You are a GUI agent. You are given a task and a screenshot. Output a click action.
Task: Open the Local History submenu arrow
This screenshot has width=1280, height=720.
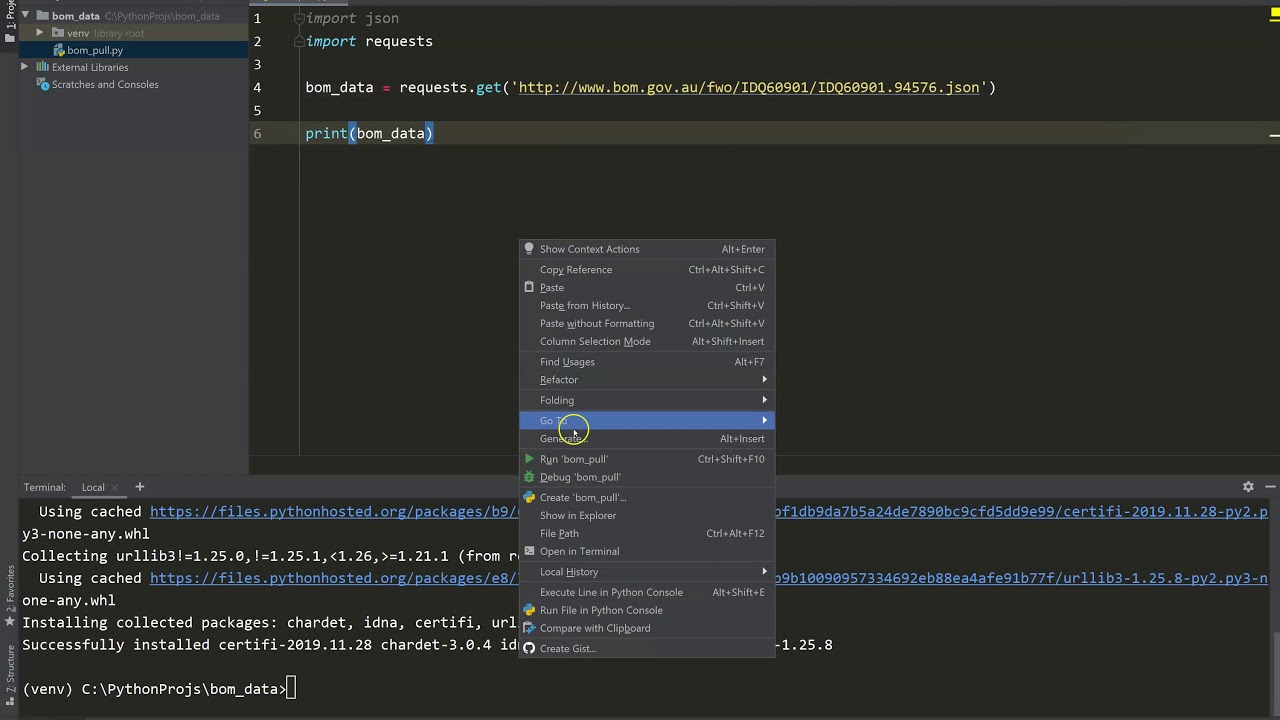tap(765, 572)
